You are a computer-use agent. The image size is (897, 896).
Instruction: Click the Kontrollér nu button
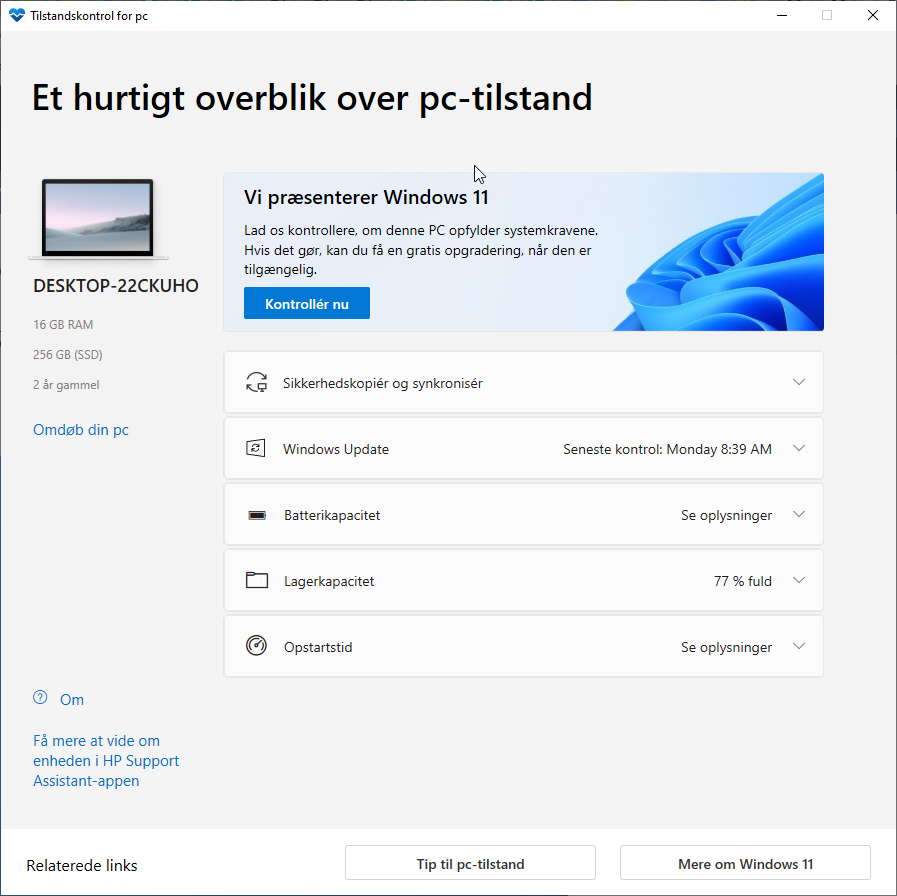[306, 302]
